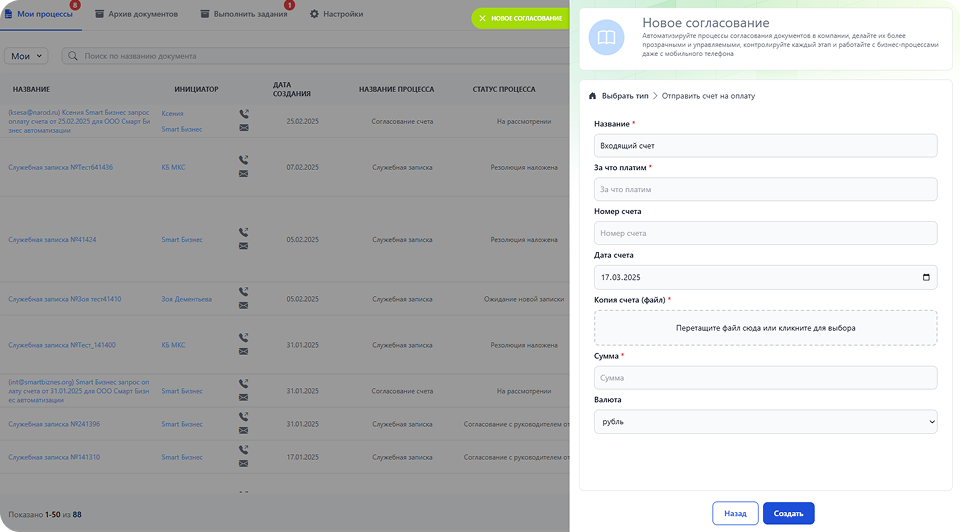This screenshot has width=960, height=532.
Task: Click the Назад button
Action: (x=735, y=513)
